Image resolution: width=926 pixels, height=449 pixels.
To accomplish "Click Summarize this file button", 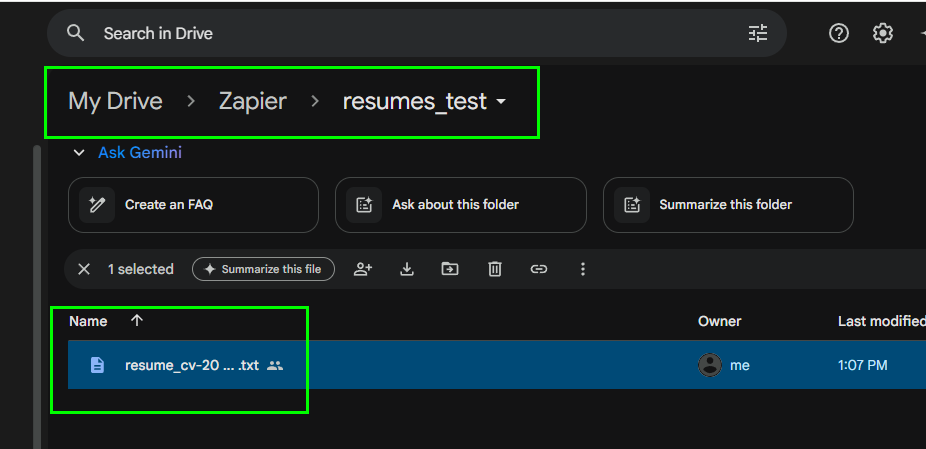I will click(x=263, y=269).
